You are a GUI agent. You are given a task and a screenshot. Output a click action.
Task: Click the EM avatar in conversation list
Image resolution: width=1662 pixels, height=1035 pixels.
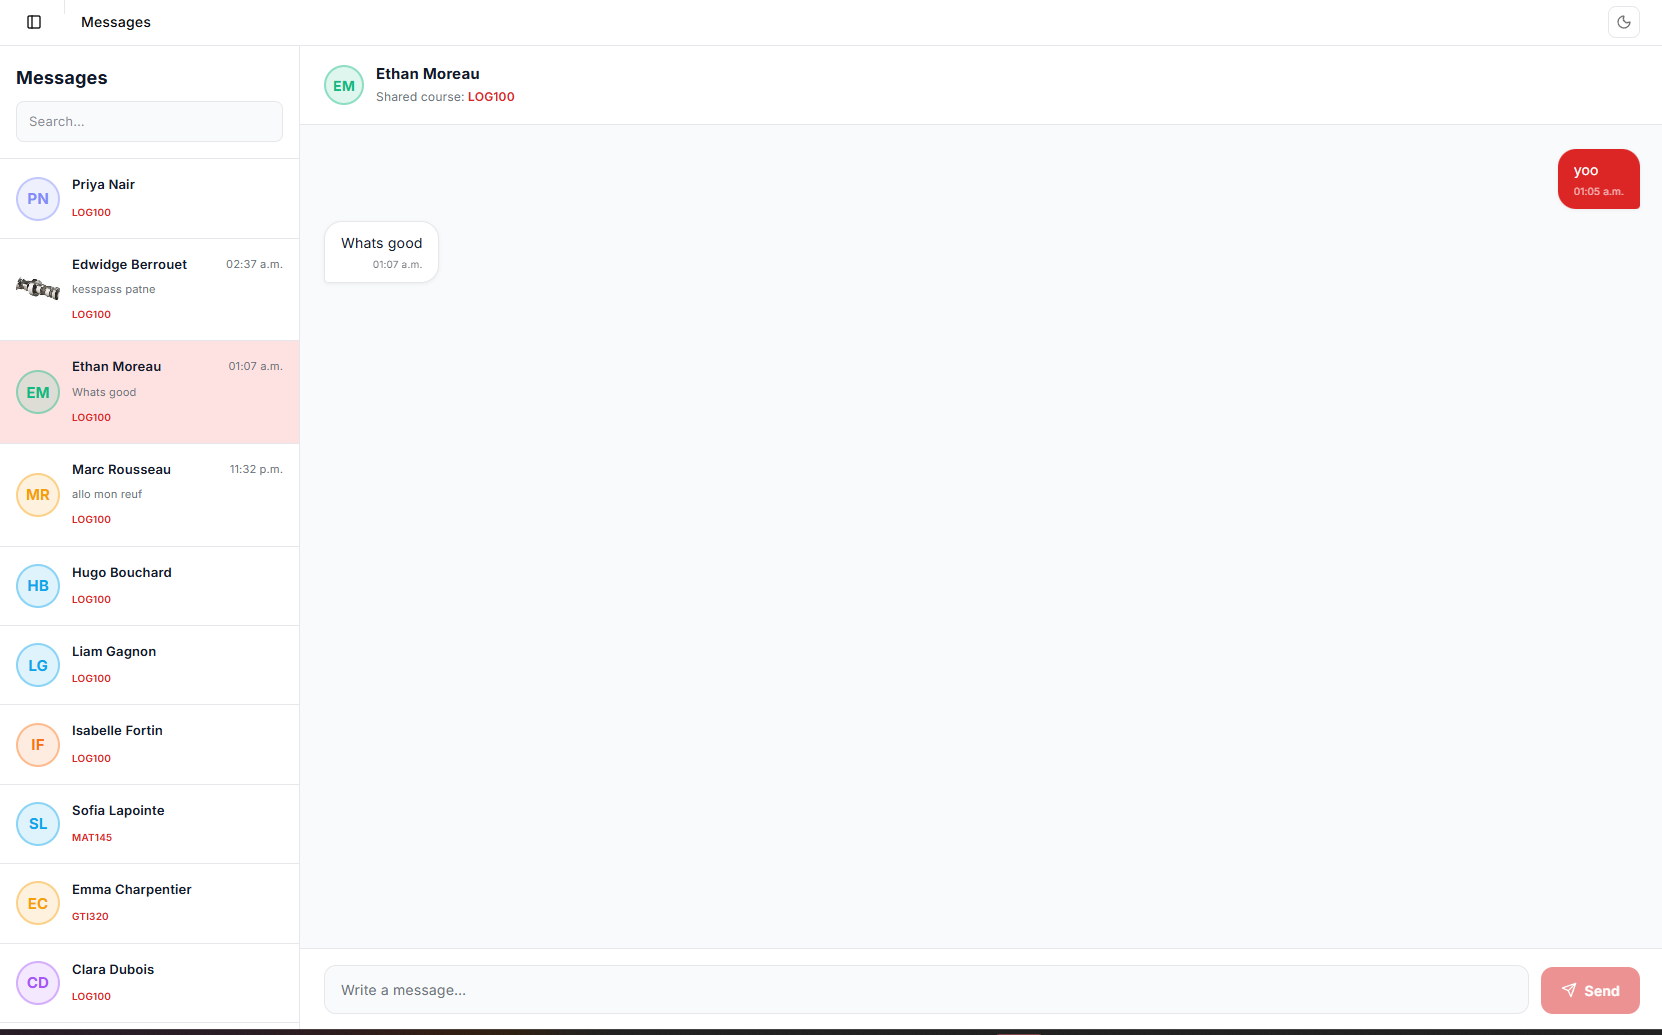(38, 392)
